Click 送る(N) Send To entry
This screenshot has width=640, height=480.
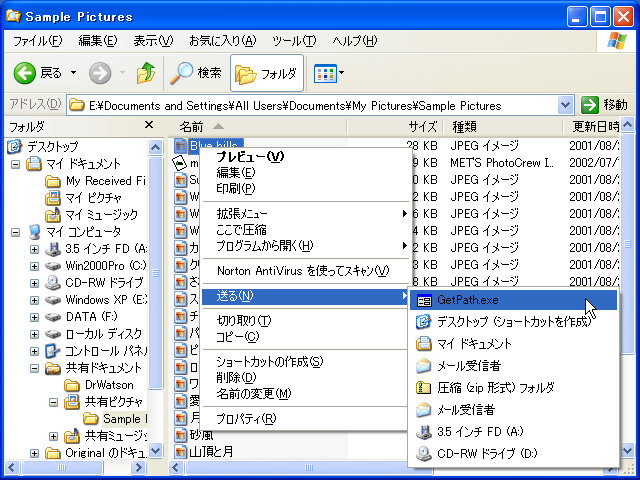[x=306, y=296]
